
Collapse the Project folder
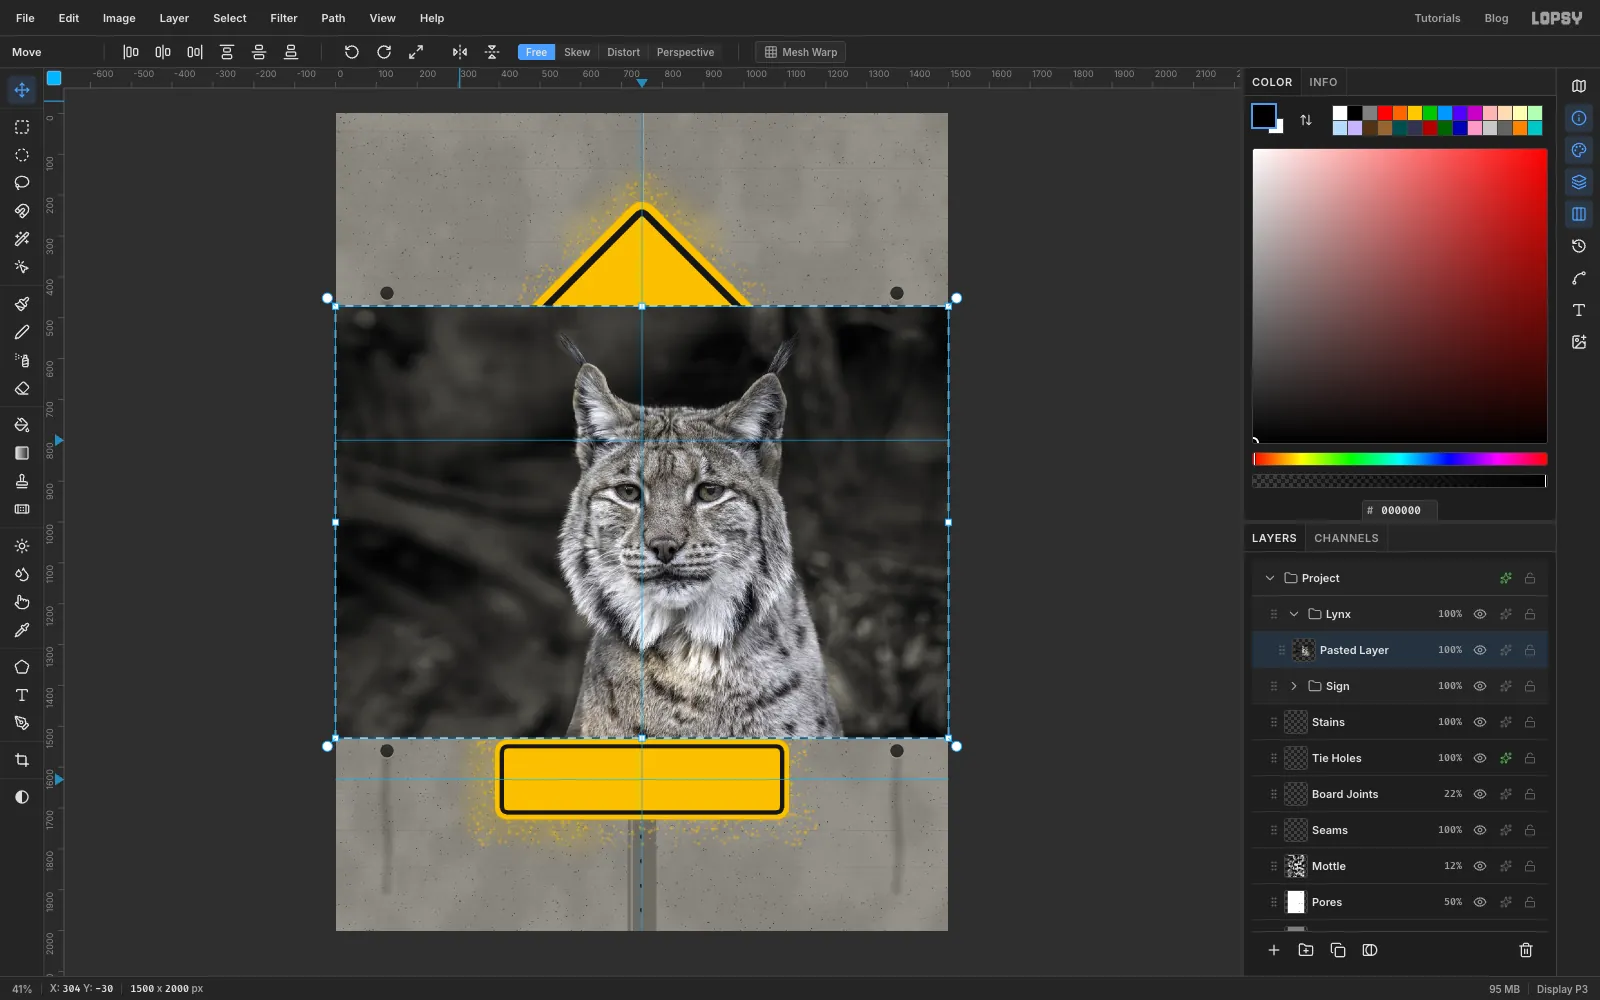[x=1270, y=578]
